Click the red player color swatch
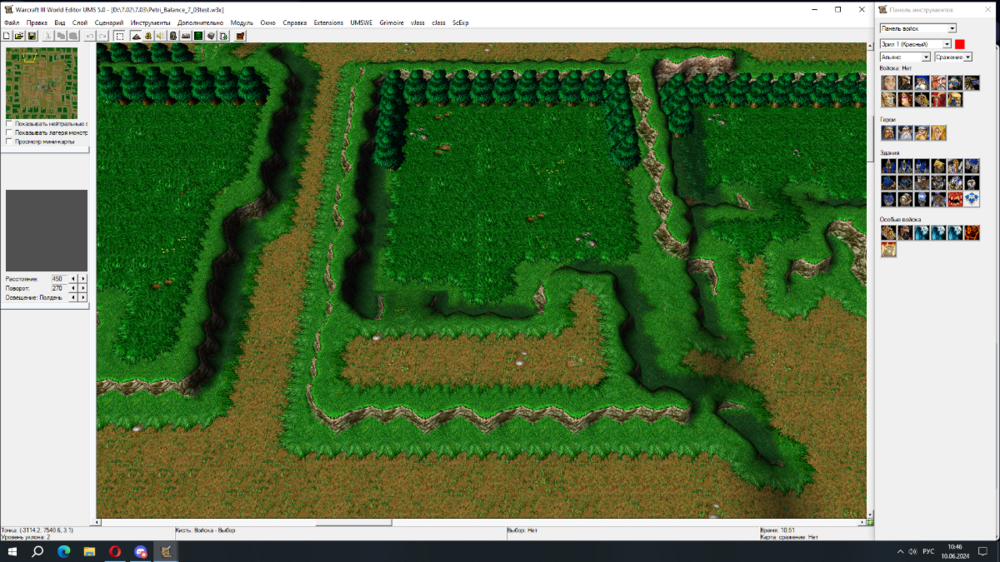The width and height of the screenshot is (1000, 562). tap(960, 44)
